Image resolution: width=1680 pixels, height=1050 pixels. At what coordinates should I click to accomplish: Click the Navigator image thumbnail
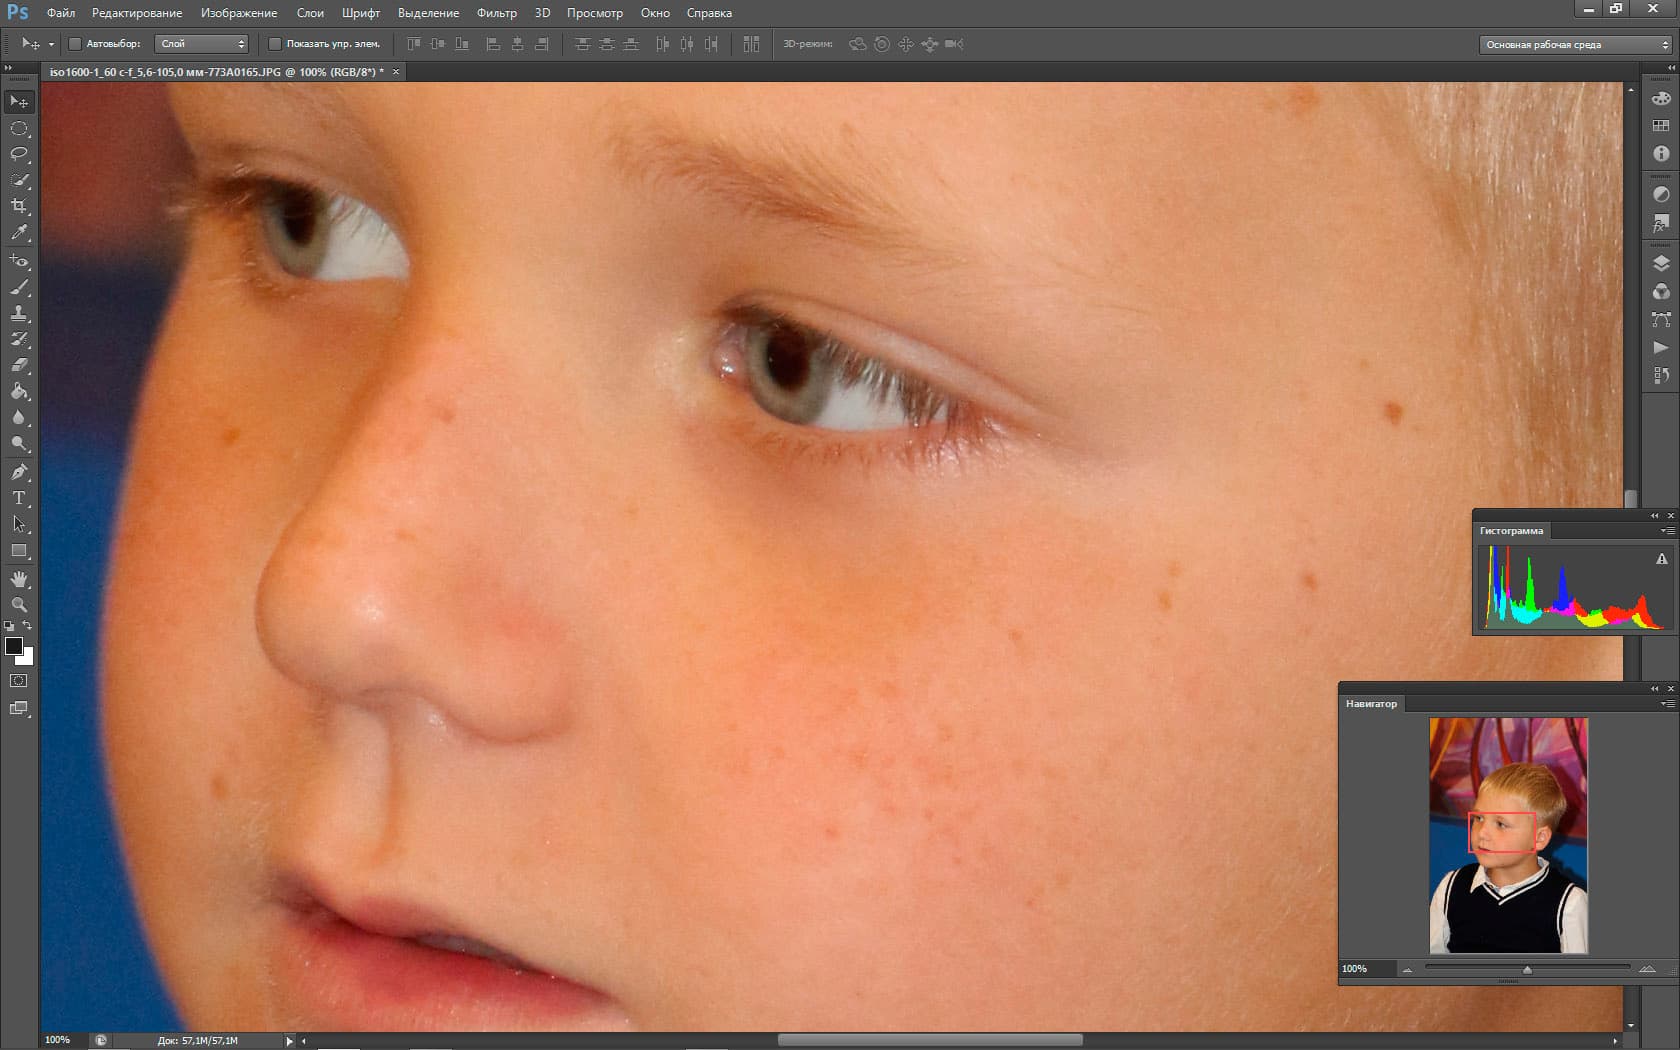[1508, 836]
